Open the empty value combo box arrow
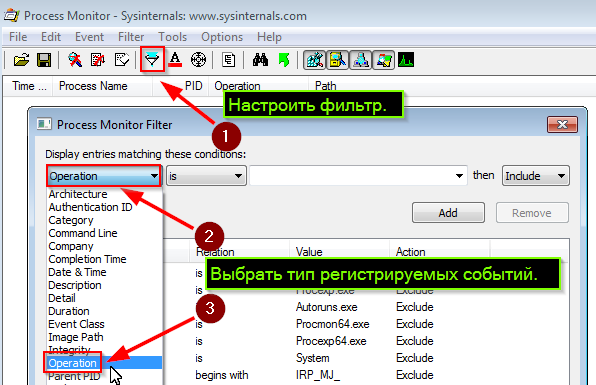Viewport: 596px width, 385px height. pyautogui.click(x=459, y=176)
